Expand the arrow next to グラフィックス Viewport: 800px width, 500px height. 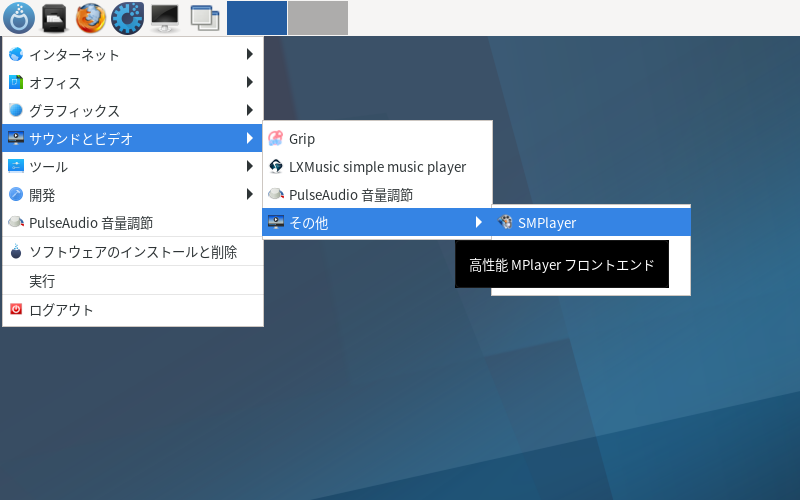click(x=249, y=110)
